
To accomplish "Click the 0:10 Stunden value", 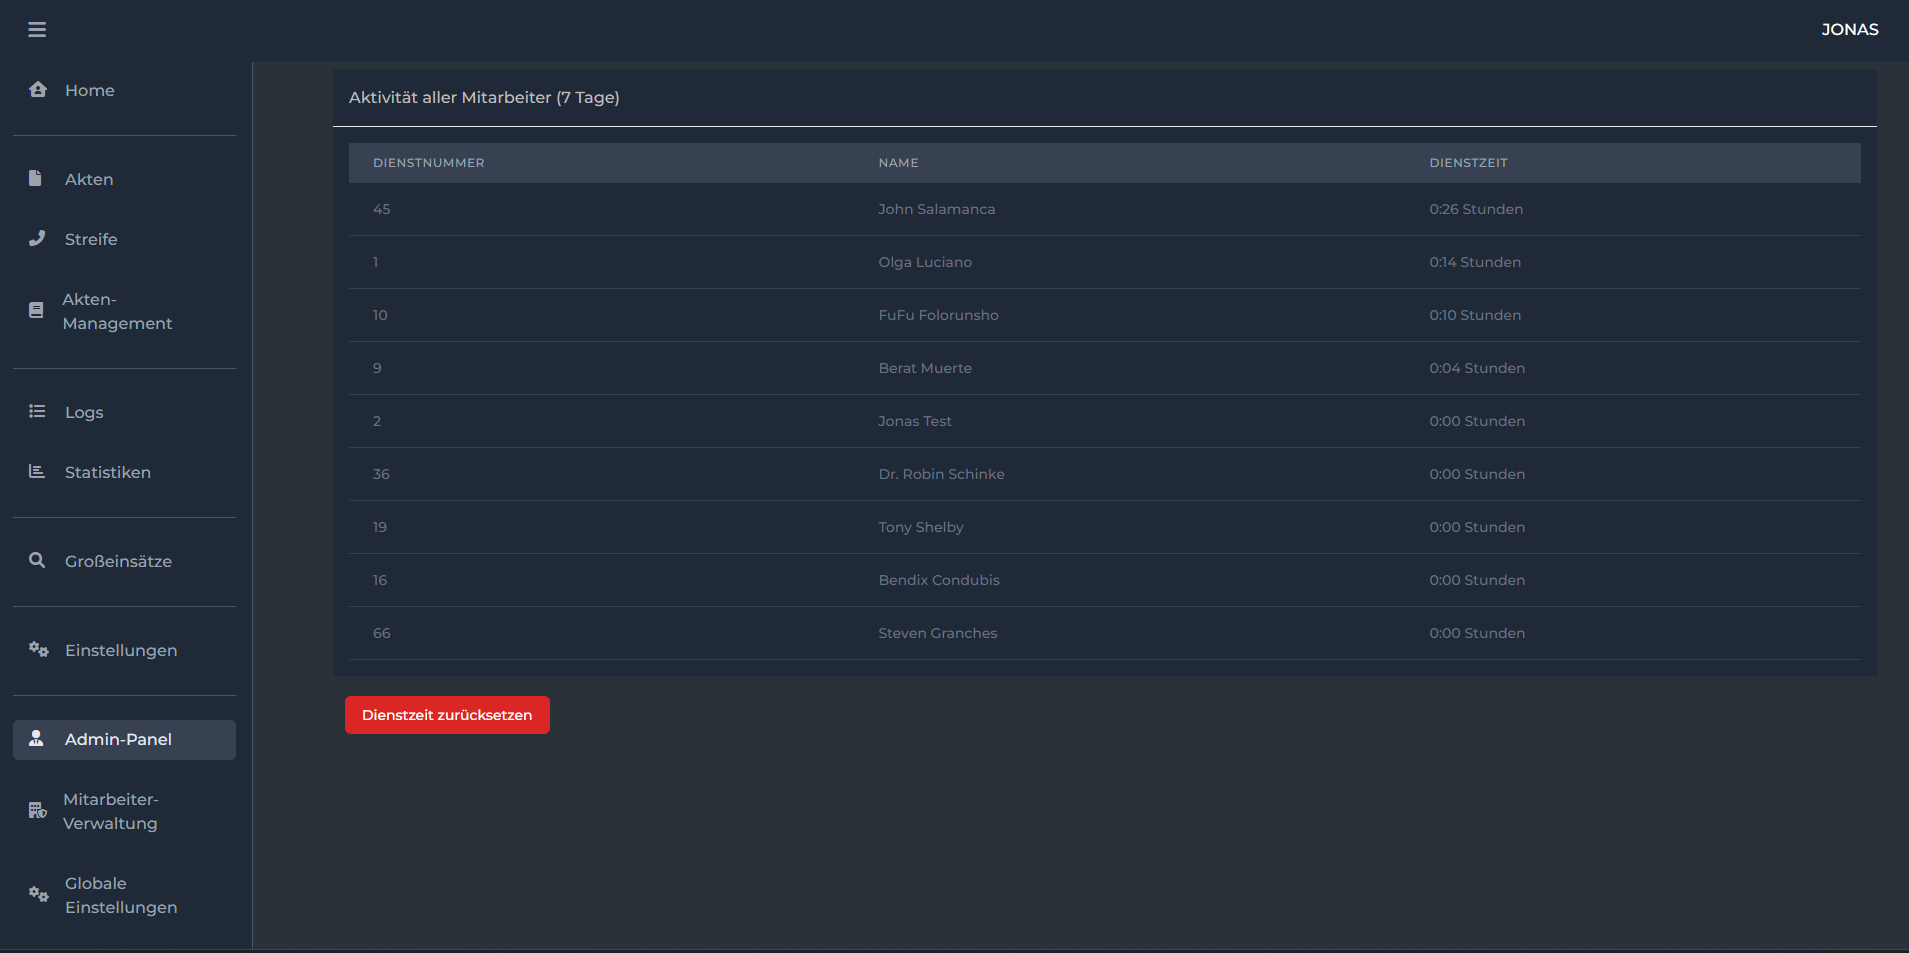I will point(1475,315).
